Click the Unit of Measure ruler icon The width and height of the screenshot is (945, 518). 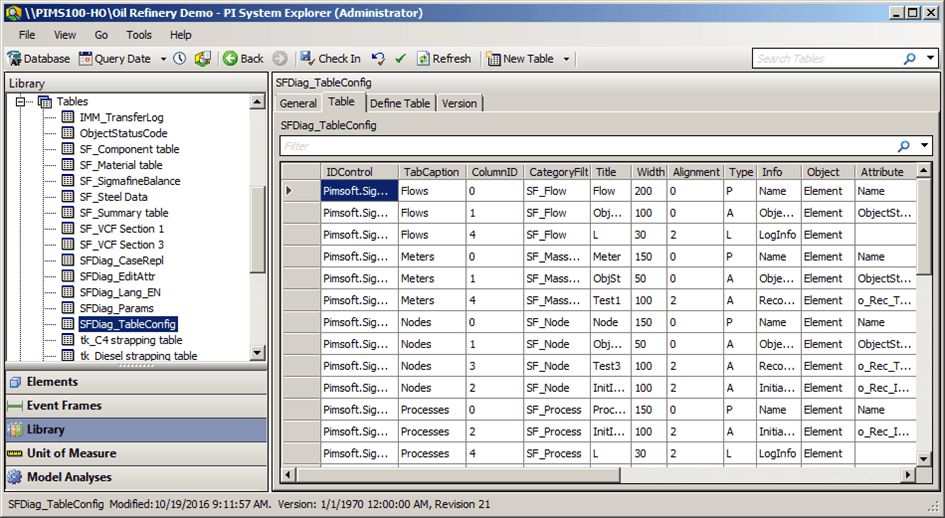coord(15,453)
